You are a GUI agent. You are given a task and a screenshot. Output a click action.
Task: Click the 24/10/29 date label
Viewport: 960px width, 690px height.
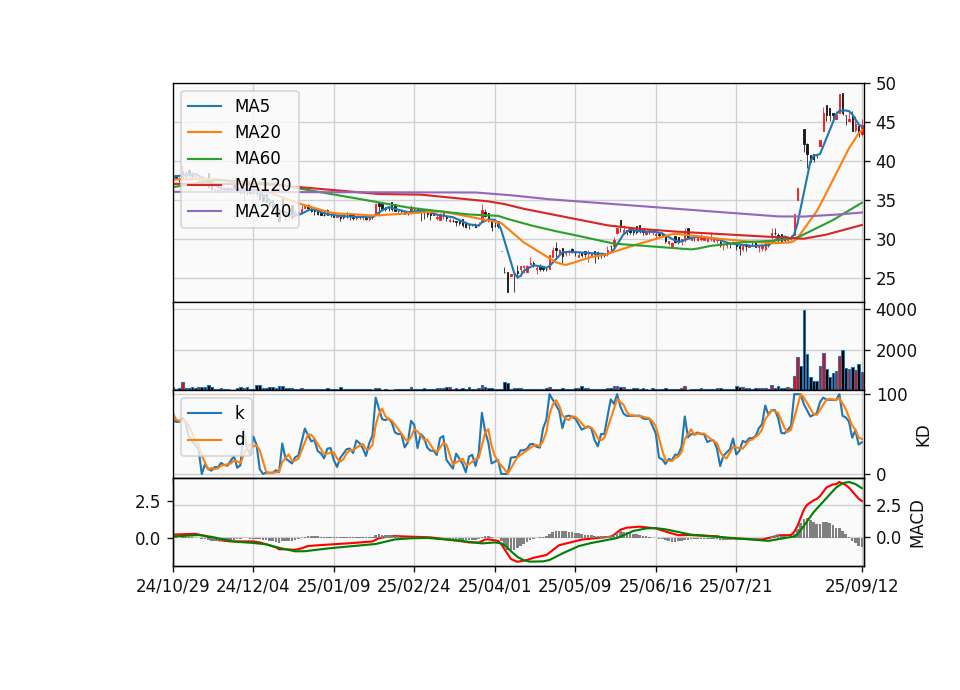pyautogui.click(x=173, y=586)
